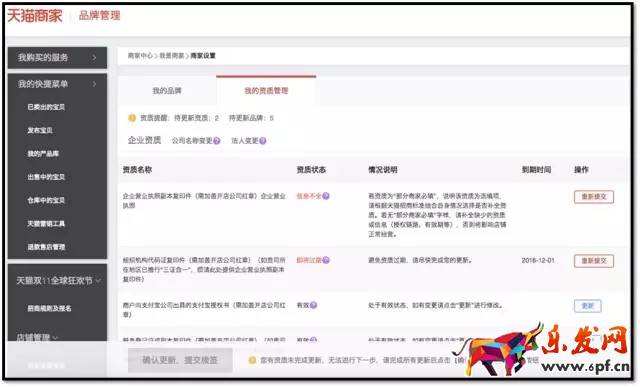Click 情况说明 column header

(x=382, y=170)
